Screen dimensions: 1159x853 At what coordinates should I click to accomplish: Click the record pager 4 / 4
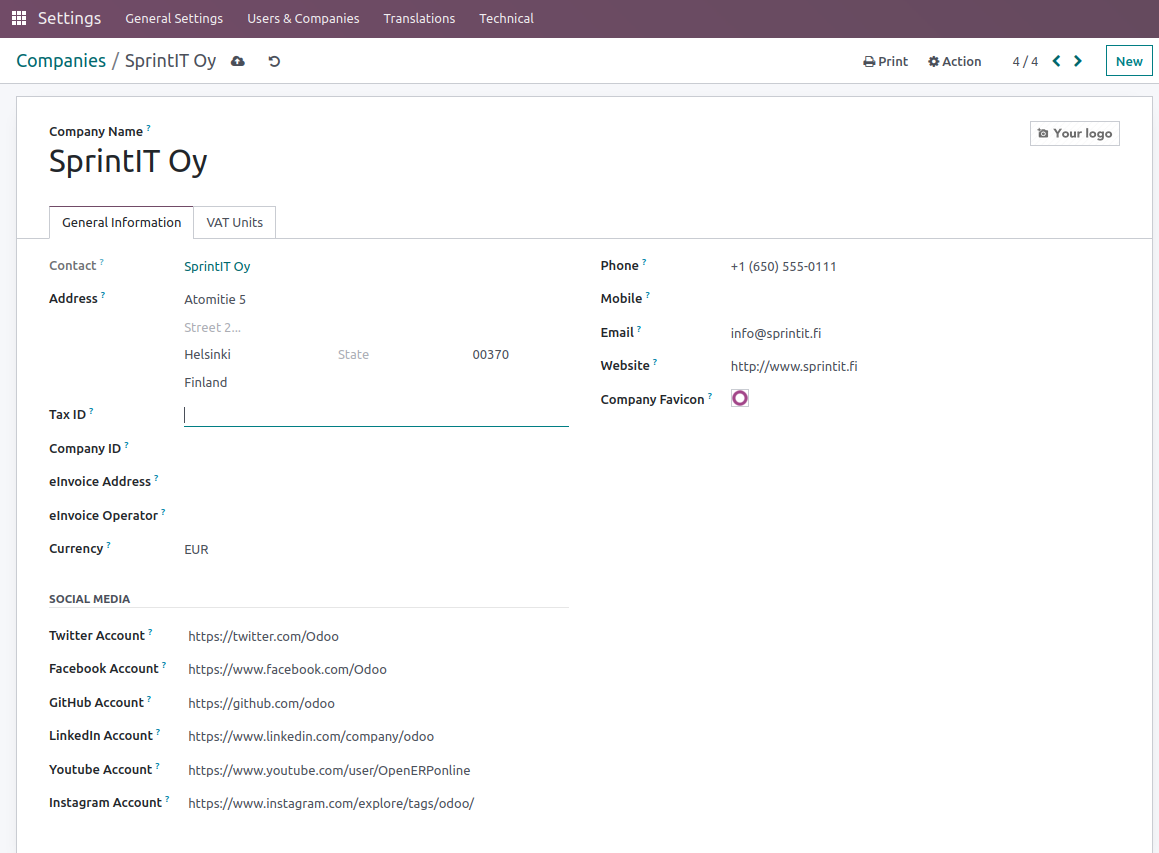click(1025, 61)
